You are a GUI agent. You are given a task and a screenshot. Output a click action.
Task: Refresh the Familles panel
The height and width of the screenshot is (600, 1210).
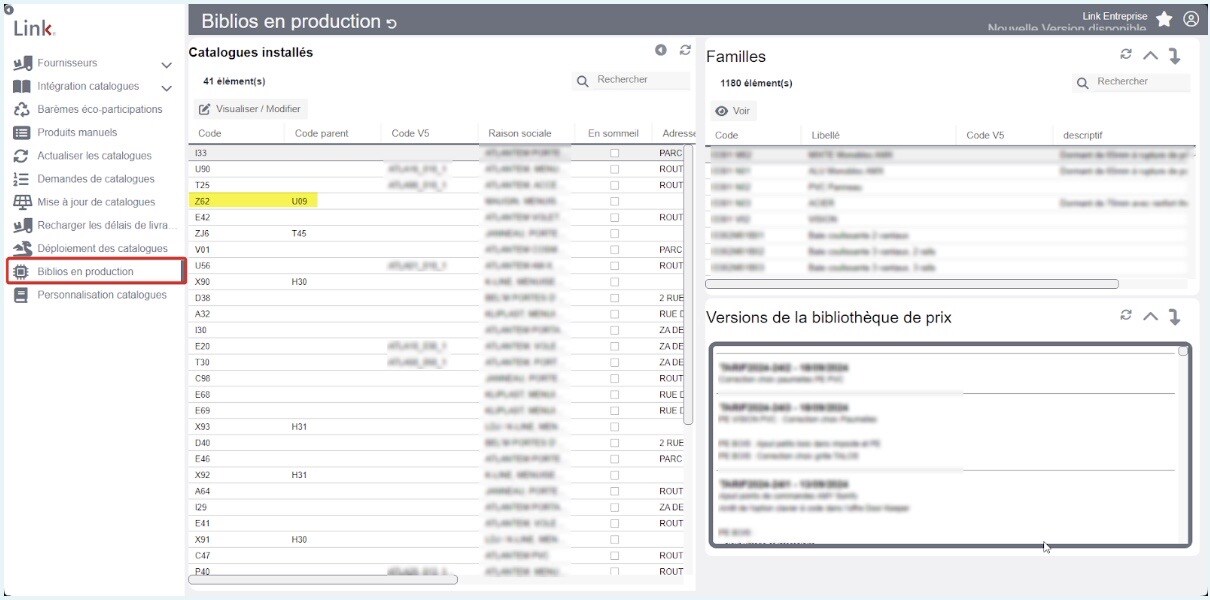(1127, 55)
